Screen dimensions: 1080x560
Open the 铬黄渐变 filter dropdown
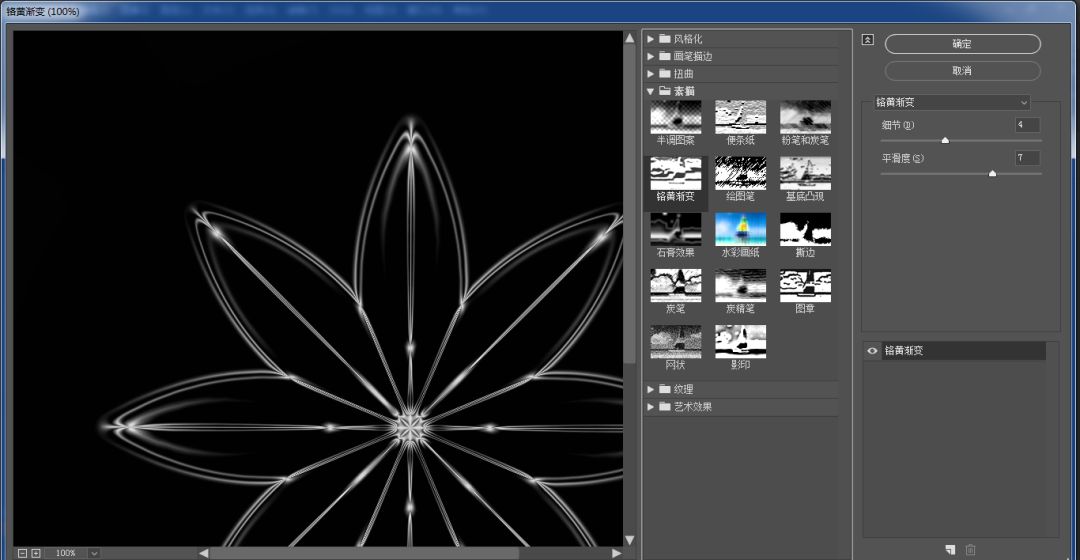951,102
